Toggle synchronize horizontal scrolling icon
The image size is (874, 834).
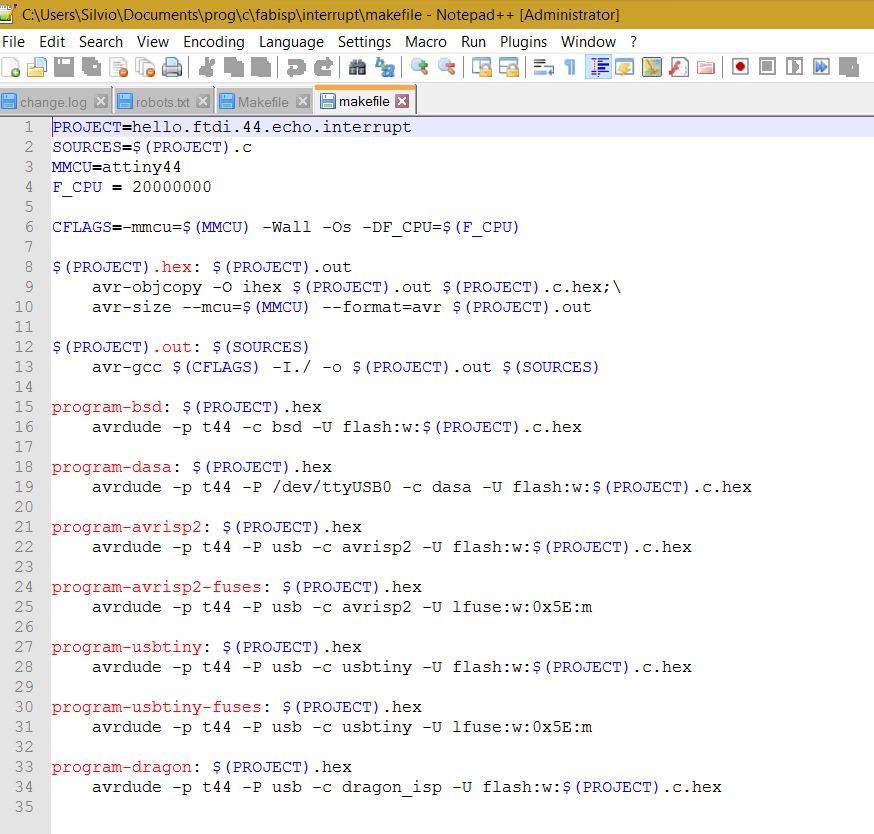[x=508, y=67]
